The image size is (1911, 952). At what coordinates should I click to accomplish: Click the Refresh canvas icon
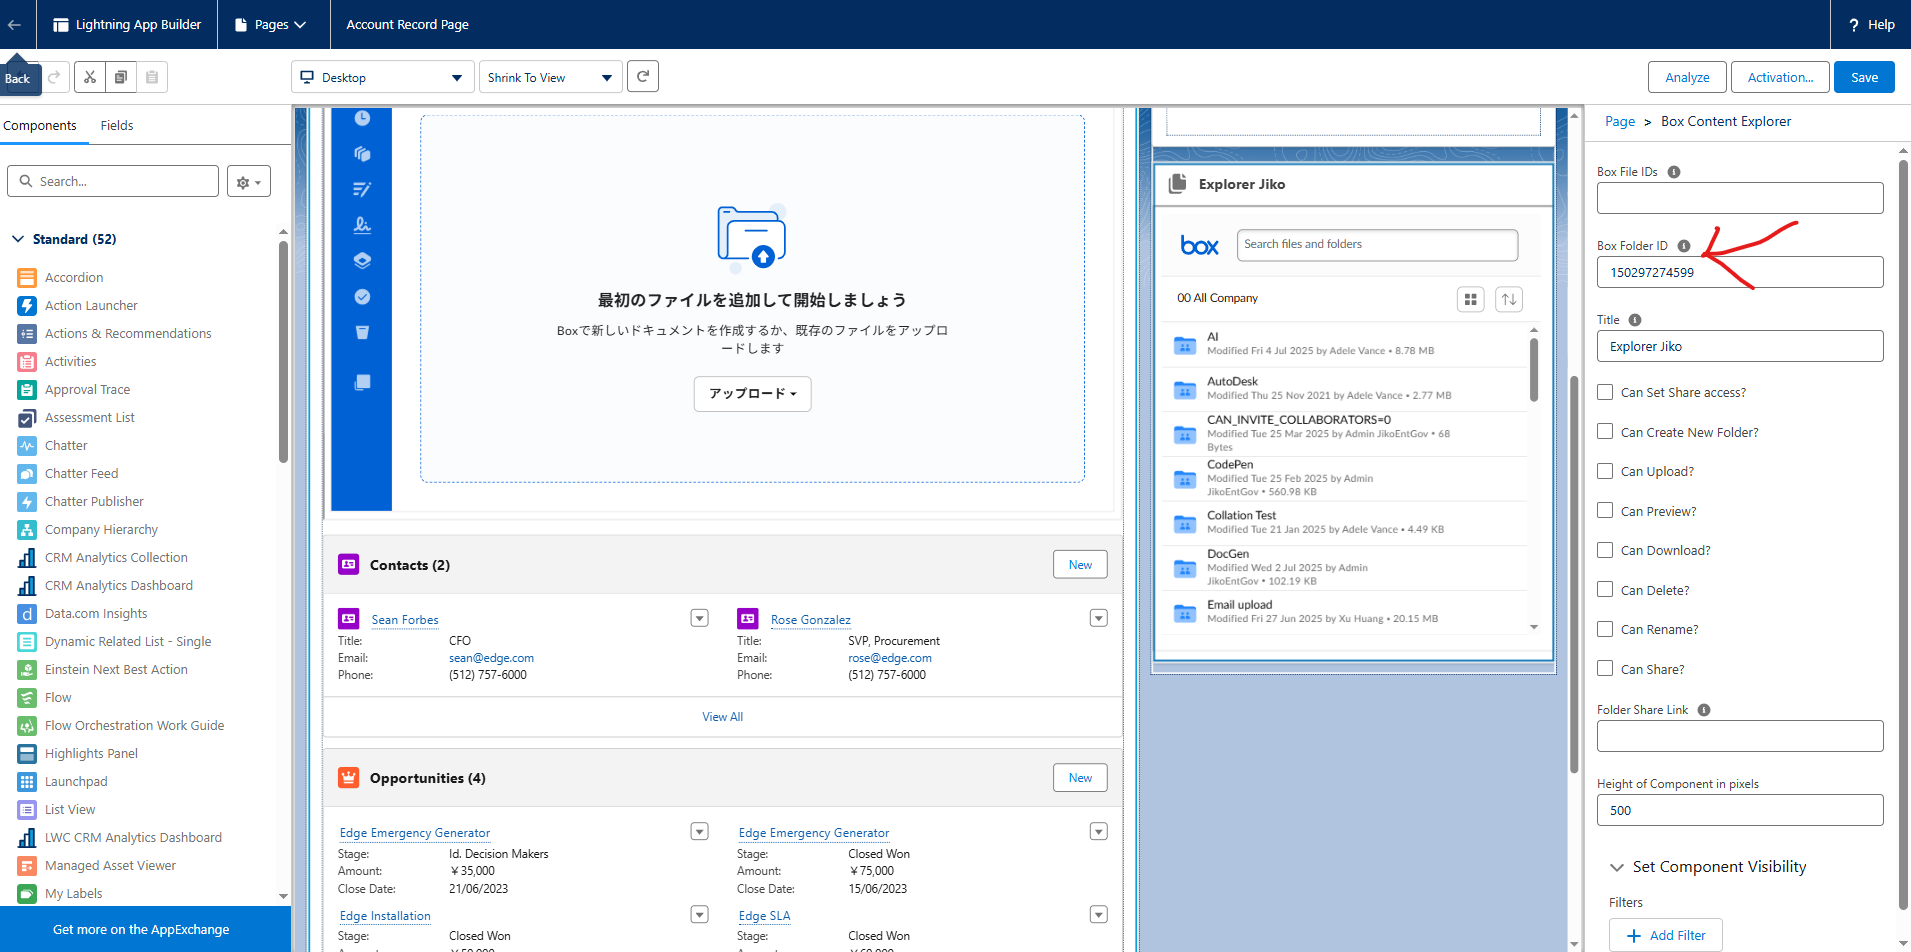coord(643,77)
